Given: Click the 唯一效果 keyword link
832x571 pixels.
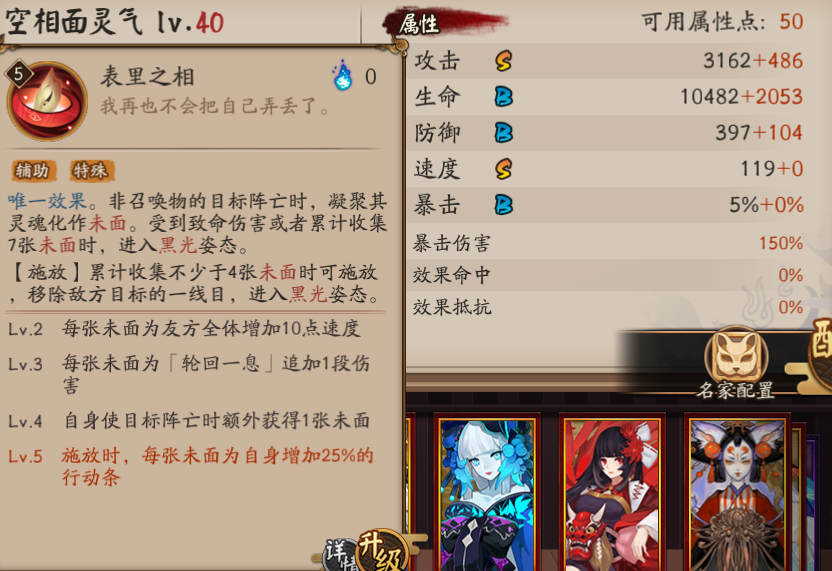Looking at the screenshot, I should click(47, 201).
